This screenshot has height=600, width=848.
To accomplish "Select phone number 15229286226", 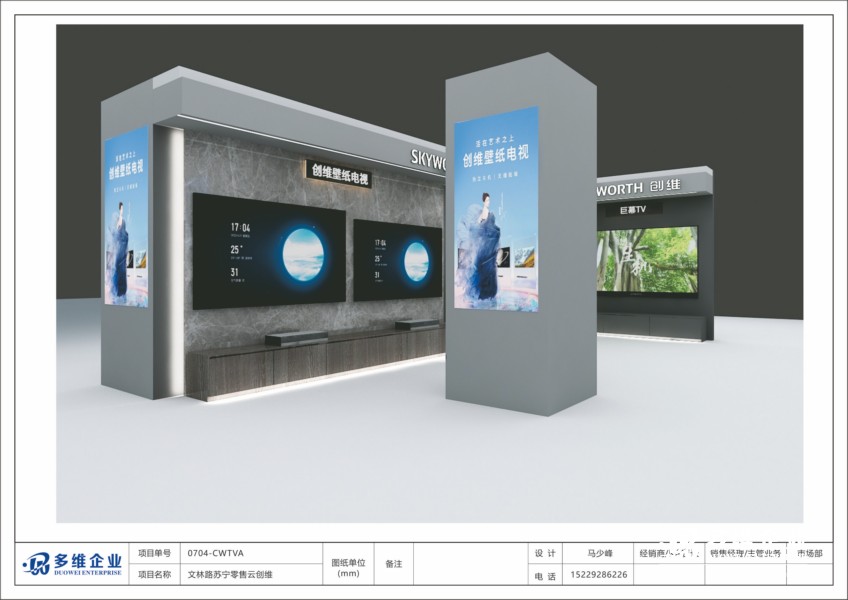I will [599, 575].
